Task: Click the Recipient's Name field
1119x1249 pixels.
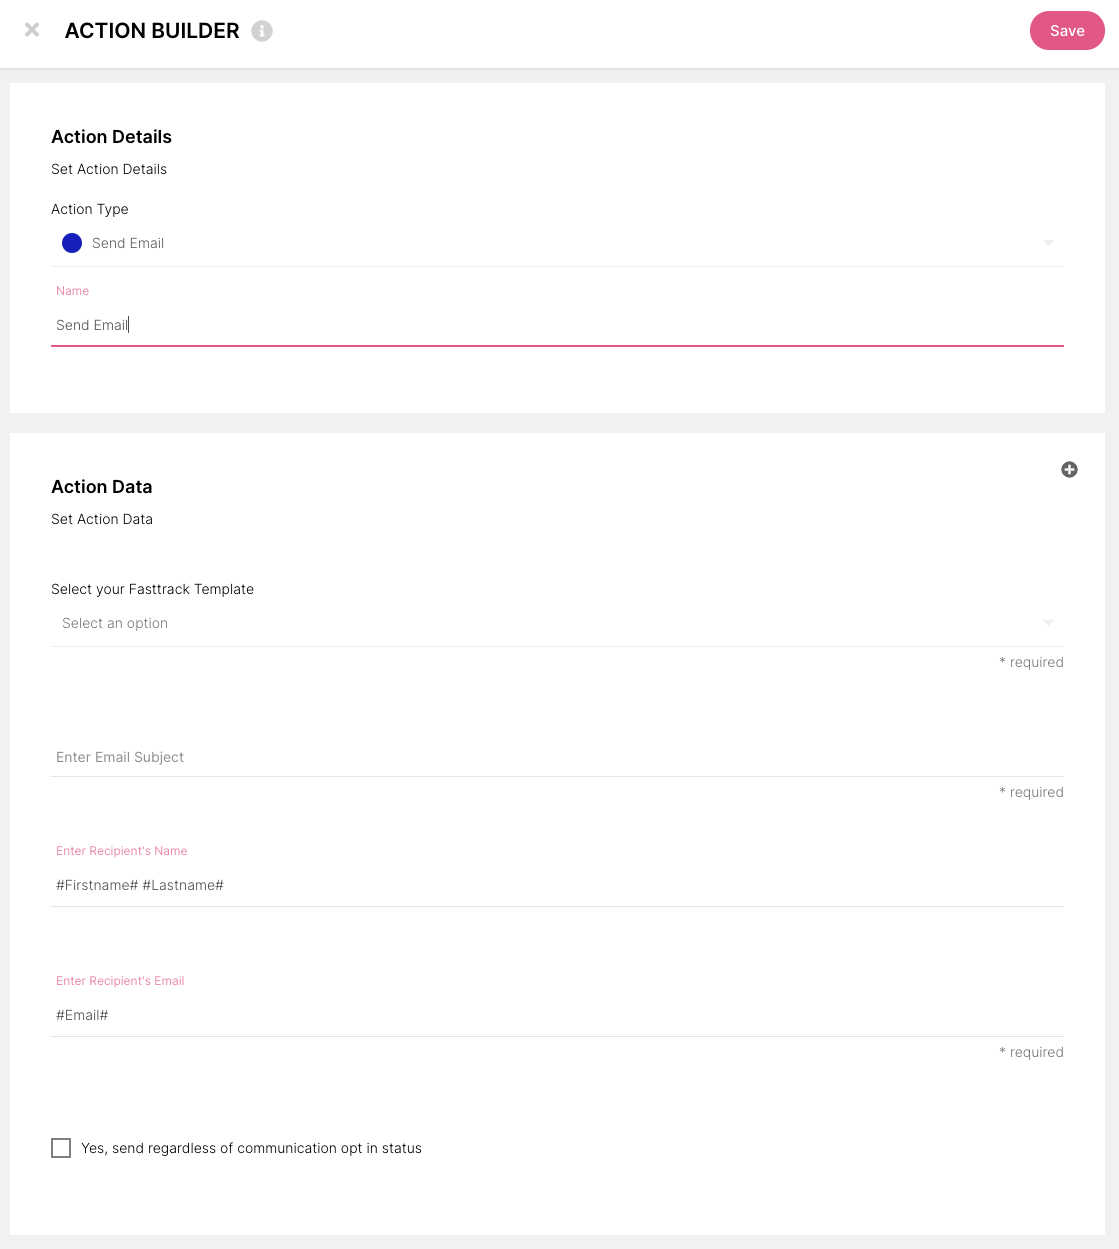Action: [x=556, y=885]
